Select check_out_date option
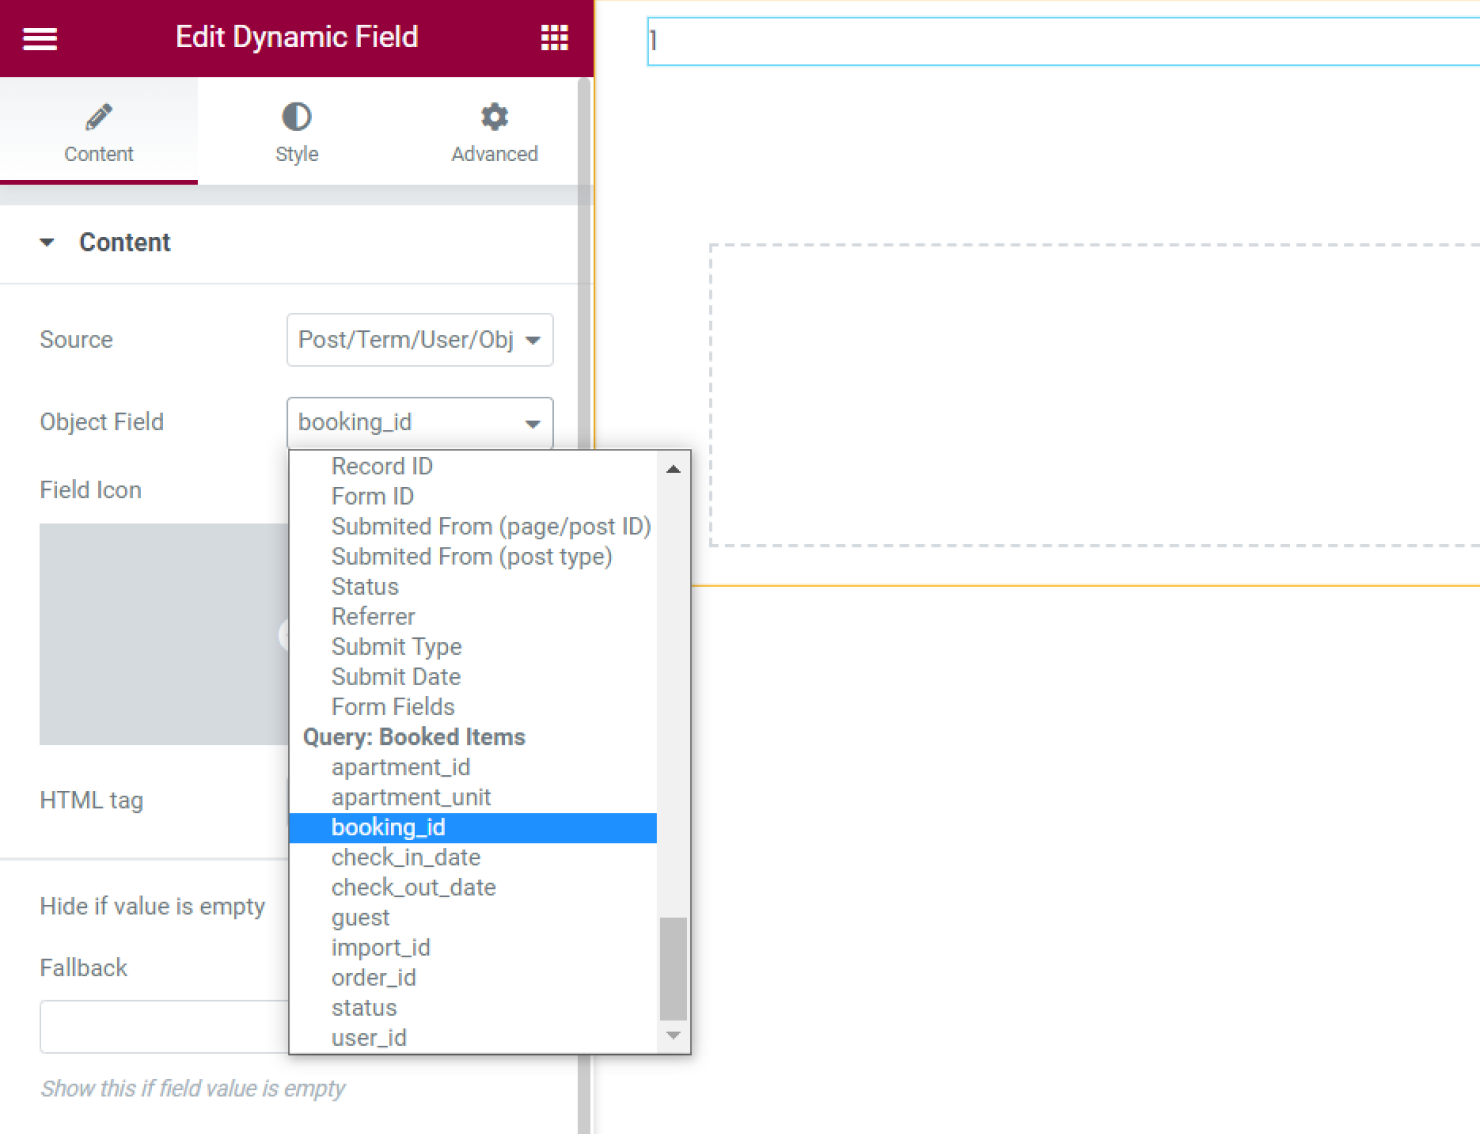Screen dimensions: 1480x1134 (473, 887)
